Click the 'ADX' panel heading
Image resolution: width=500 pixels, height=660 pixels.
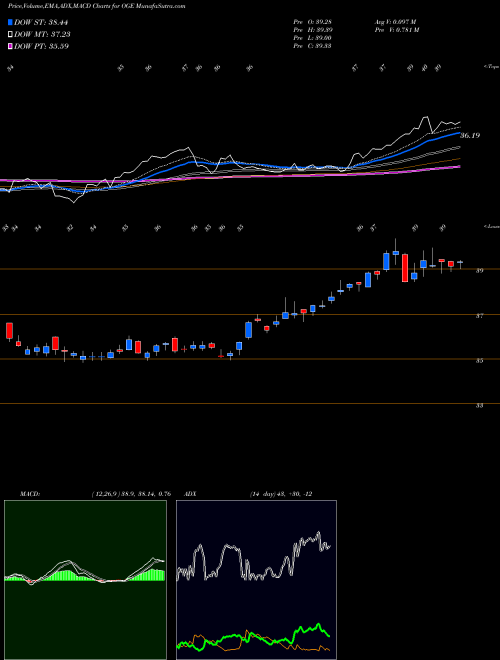[x=190, y=494]
